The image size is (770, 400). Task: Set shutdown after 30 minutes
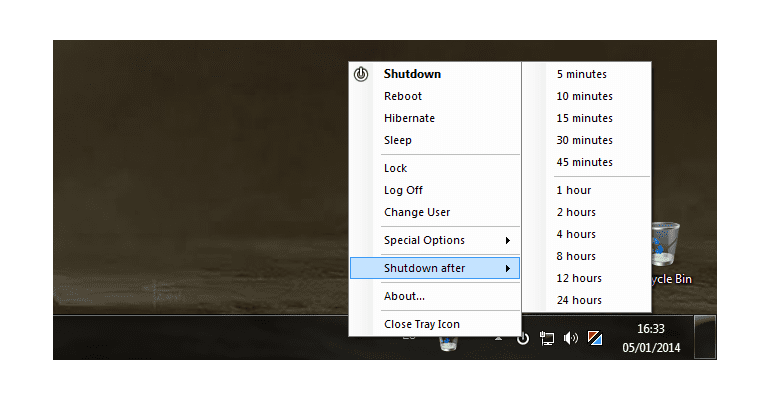pyautogui.click(x=585, y=140)
